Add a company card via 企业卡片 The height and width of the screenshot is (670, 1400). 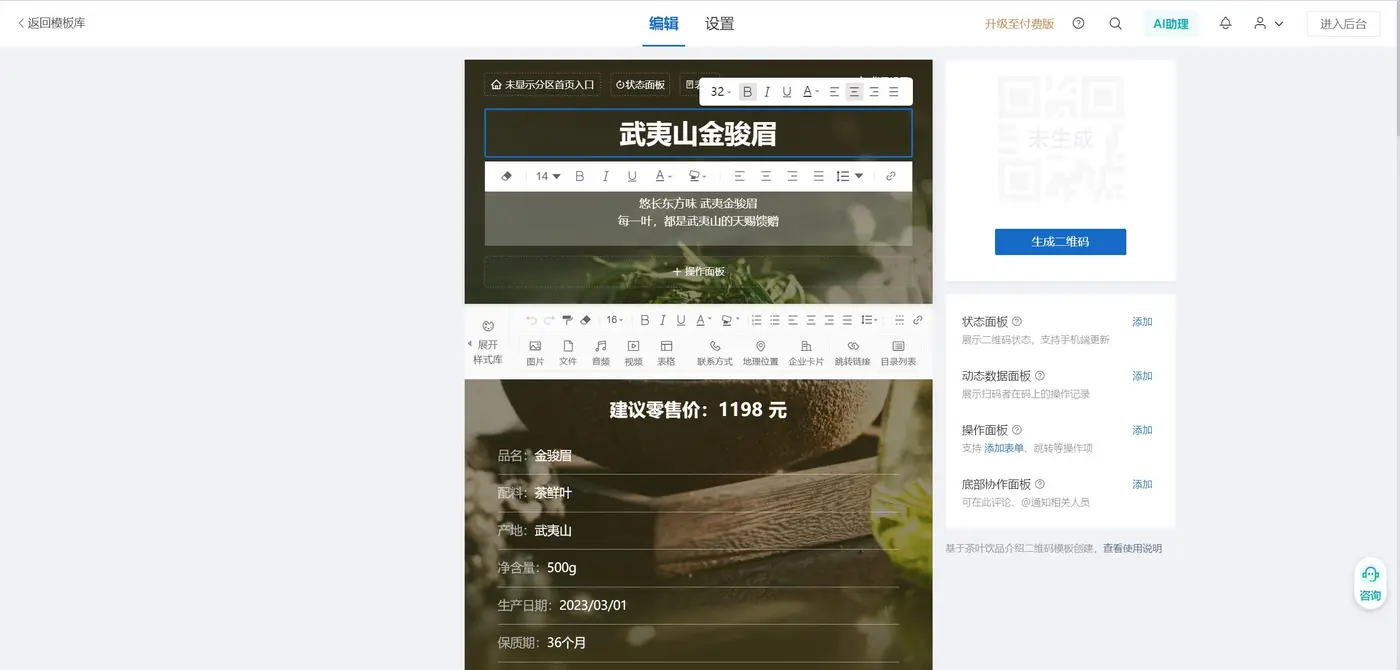tap(806, 352)
